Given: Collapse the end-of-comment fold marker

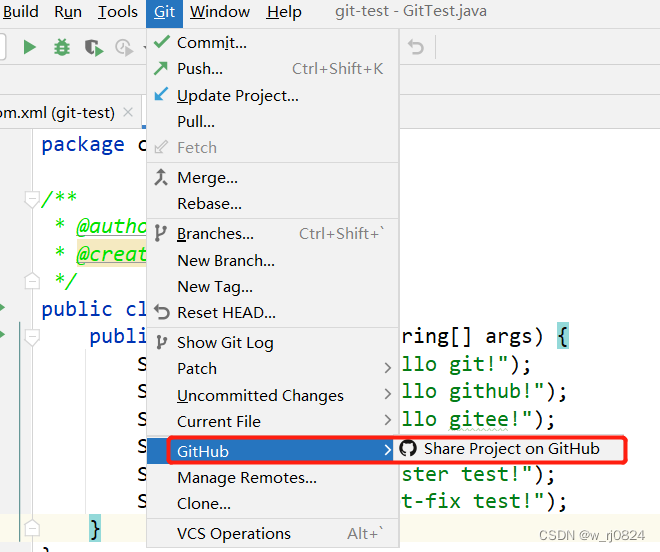Looking at the screenshot, I should click(32, 280).
